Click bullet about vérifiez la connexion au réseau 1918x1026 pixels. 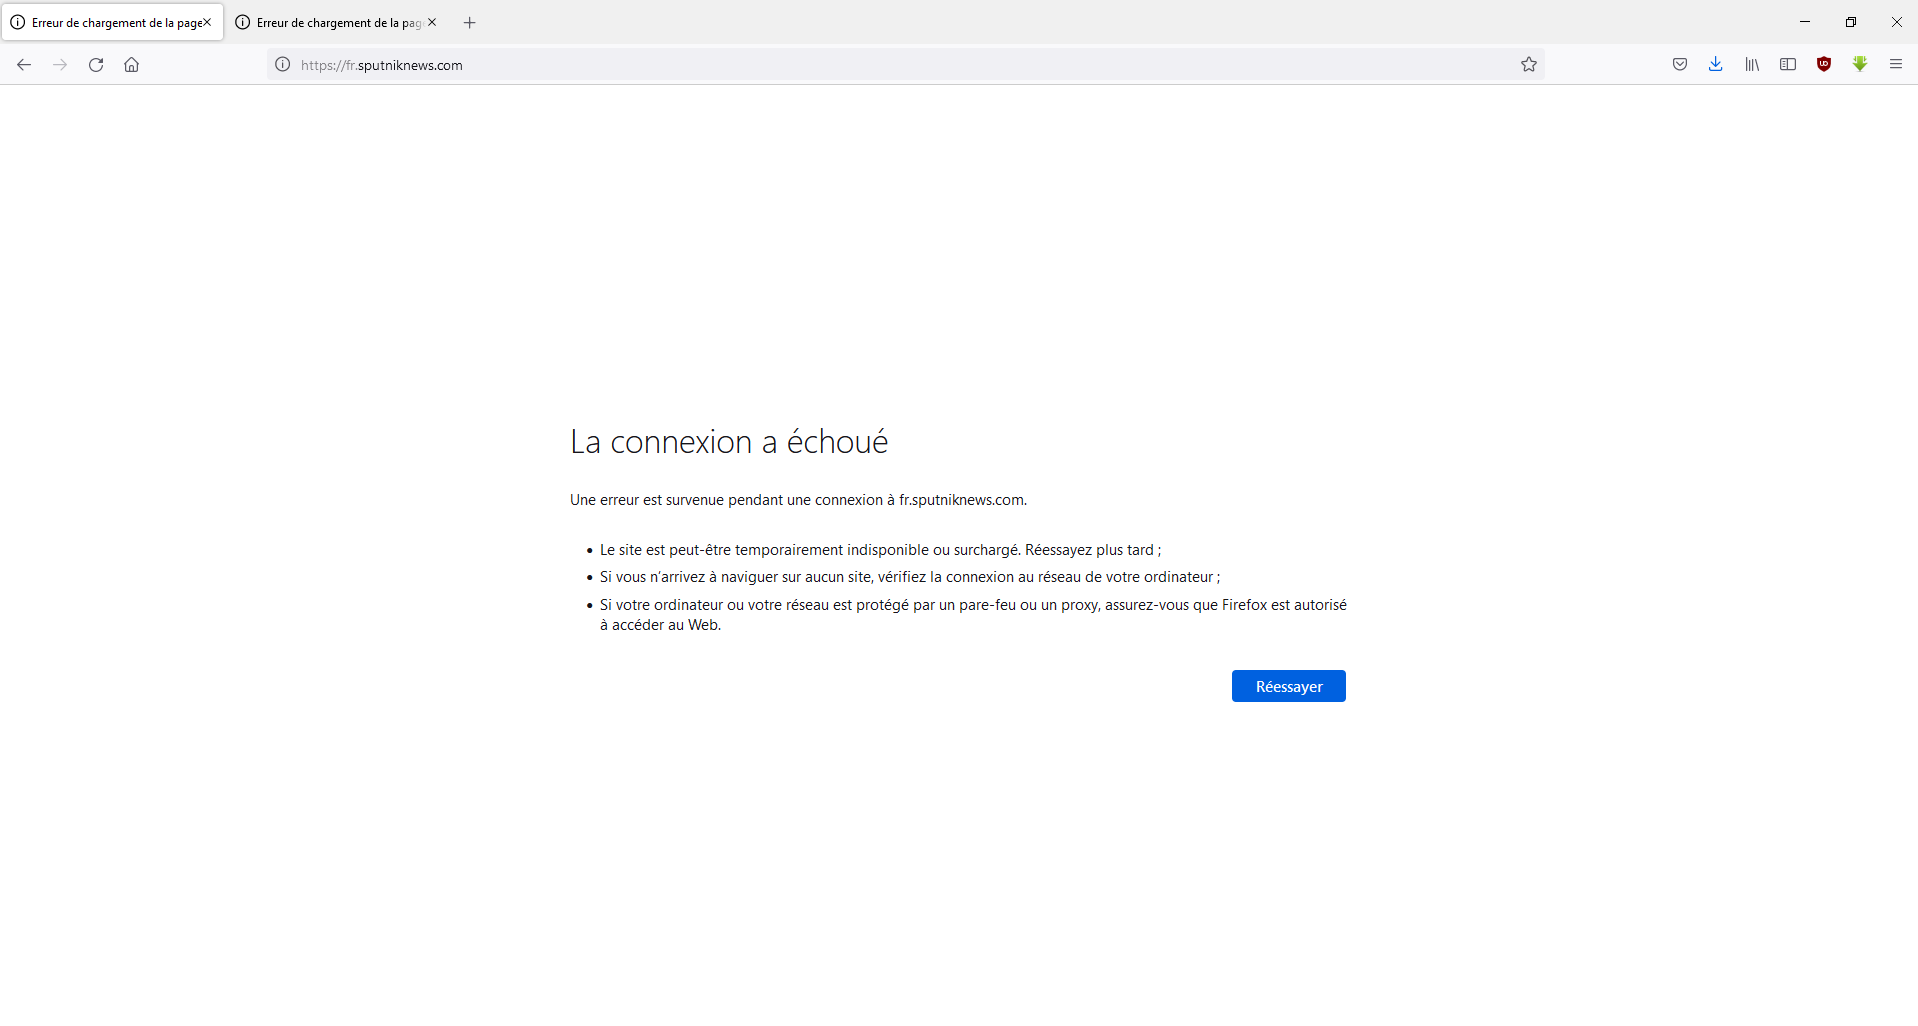[910, 577]
